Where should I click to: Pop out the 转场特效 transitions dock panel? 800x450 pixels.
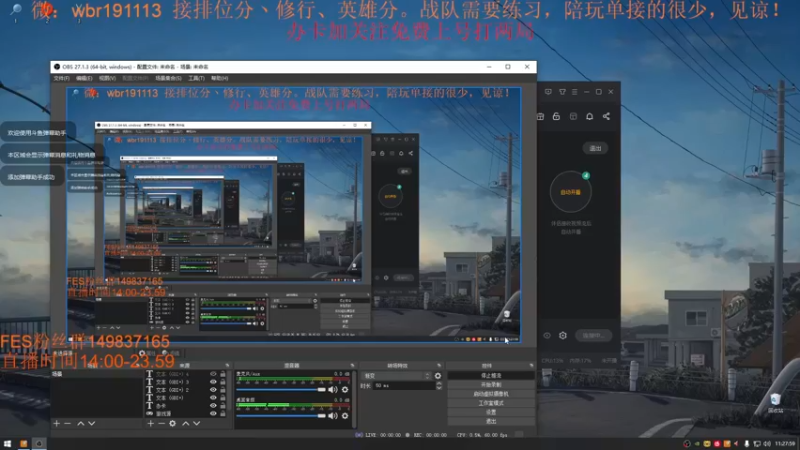pyautogui.click(x=439, y=365)
